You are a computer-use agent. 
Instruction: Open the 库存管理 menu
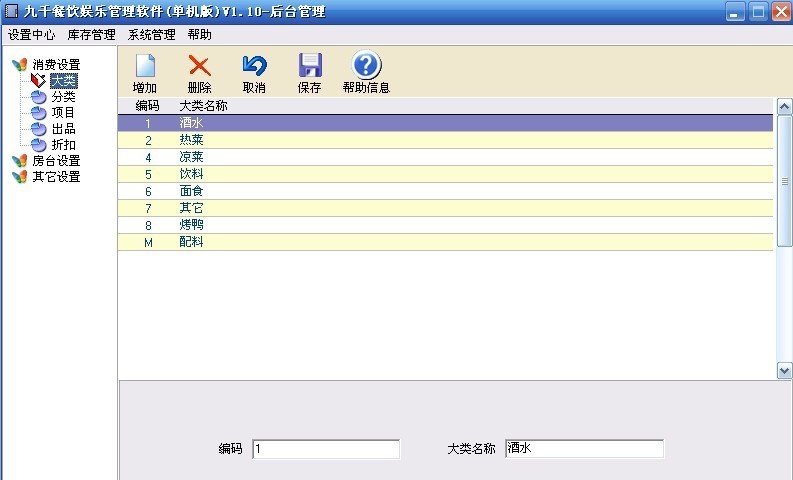point(92,35)
